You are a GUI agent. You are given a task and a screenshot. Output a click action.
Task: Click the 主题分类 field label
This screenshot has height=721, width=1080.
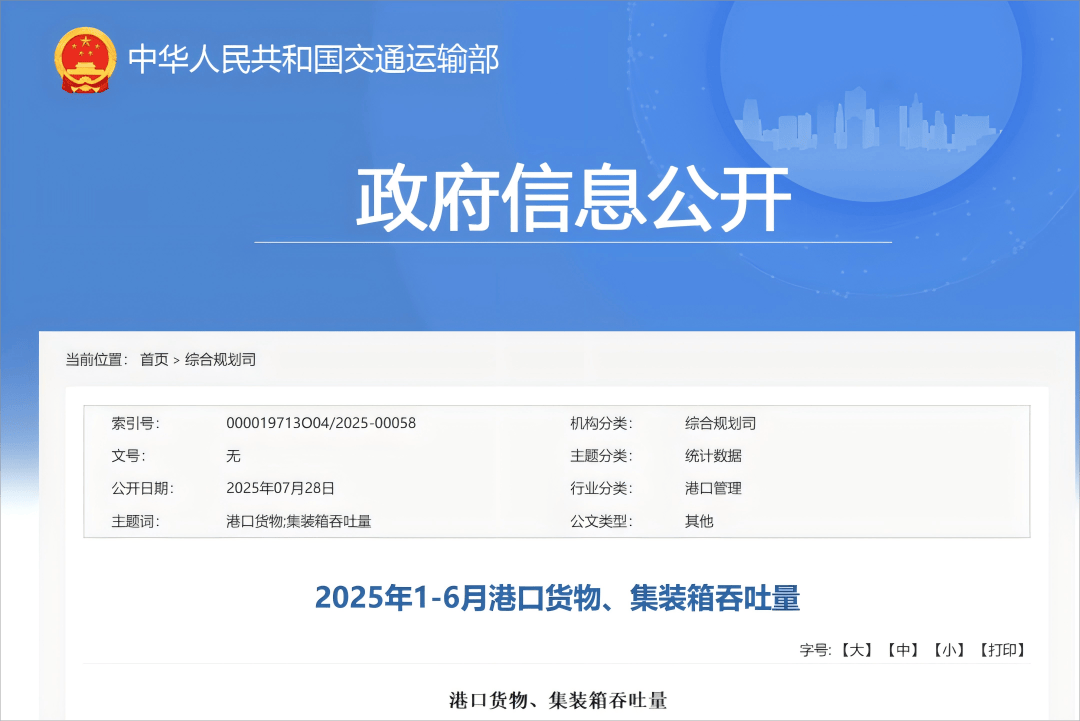pyautogui.click(x=601, y=456)
